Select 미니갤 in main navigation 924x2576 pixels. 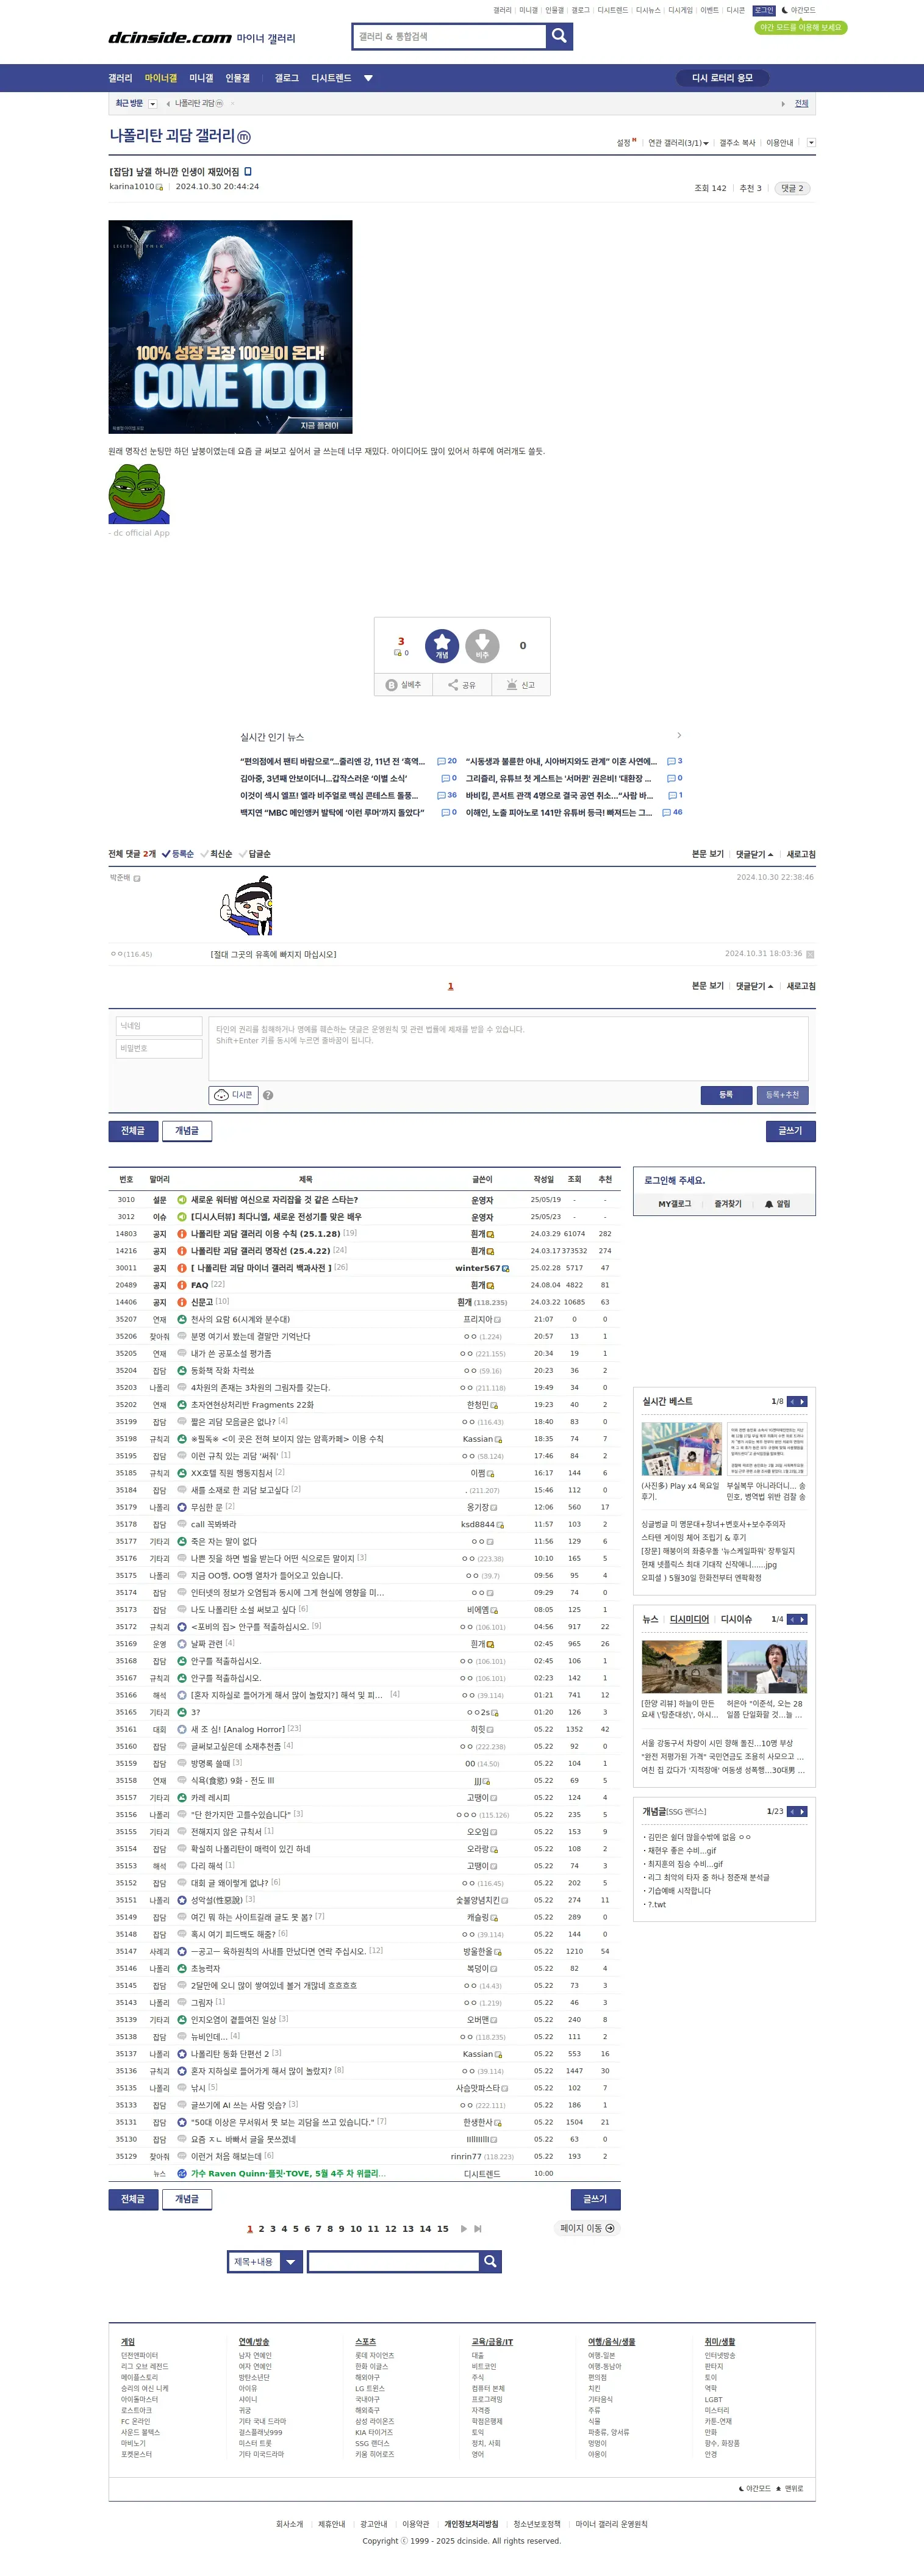pos(201,78)
